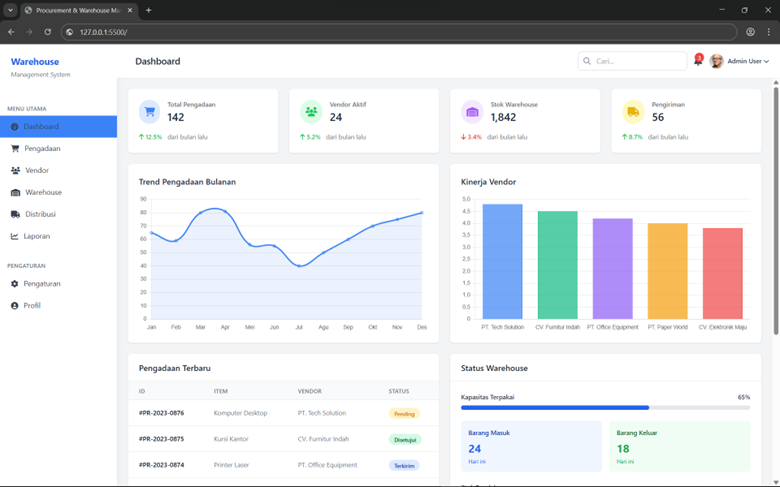The image size is (780, 487).
Task: Click the Pending status badge
Action: pos(404,413)
